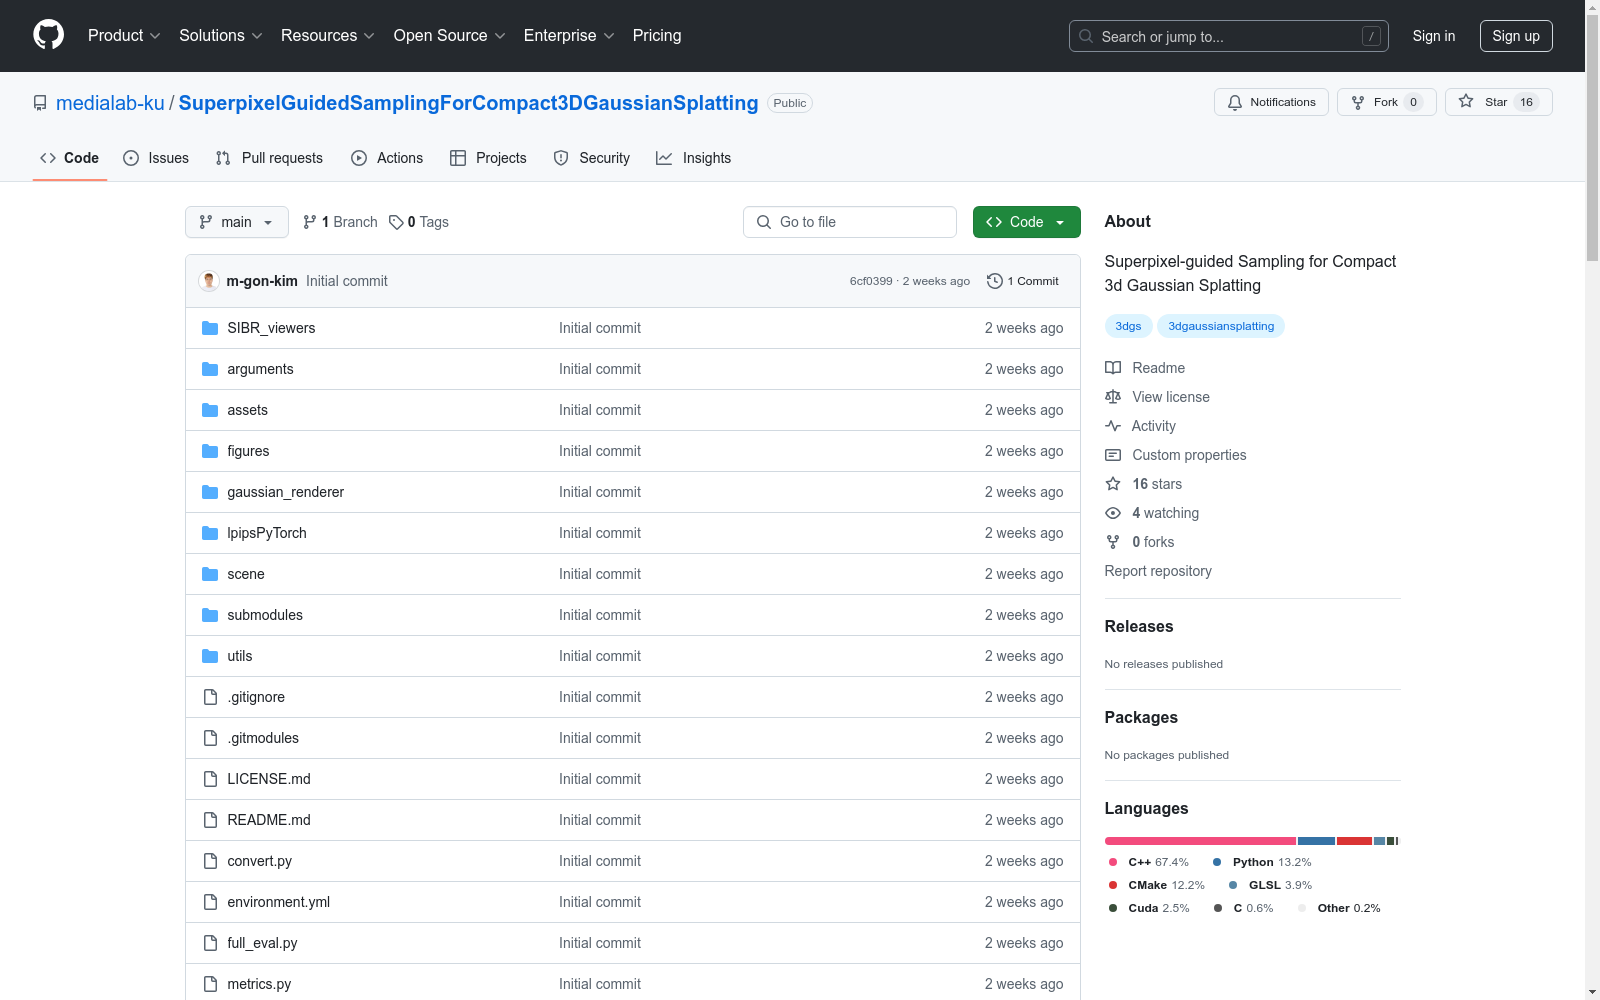Open the Actions tab
The height and width of the screenshot is (1000, 1600).
387,158
